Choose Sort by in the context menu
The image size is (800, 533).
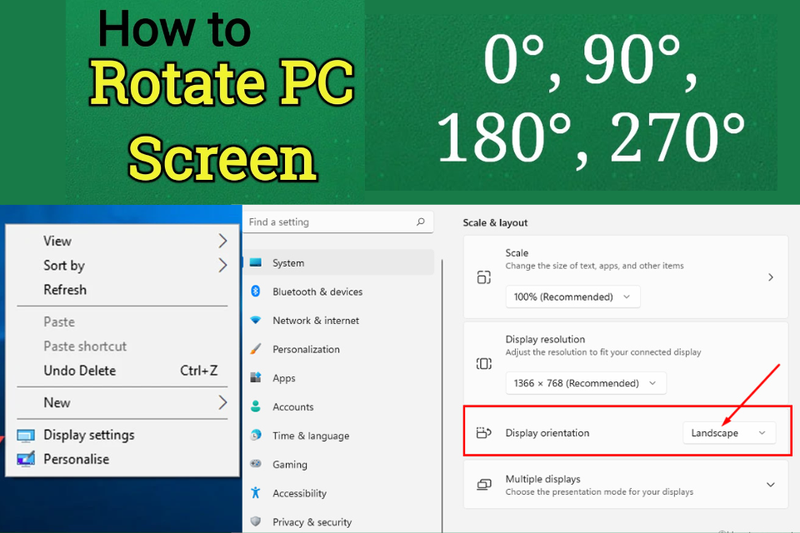point(122,265)
